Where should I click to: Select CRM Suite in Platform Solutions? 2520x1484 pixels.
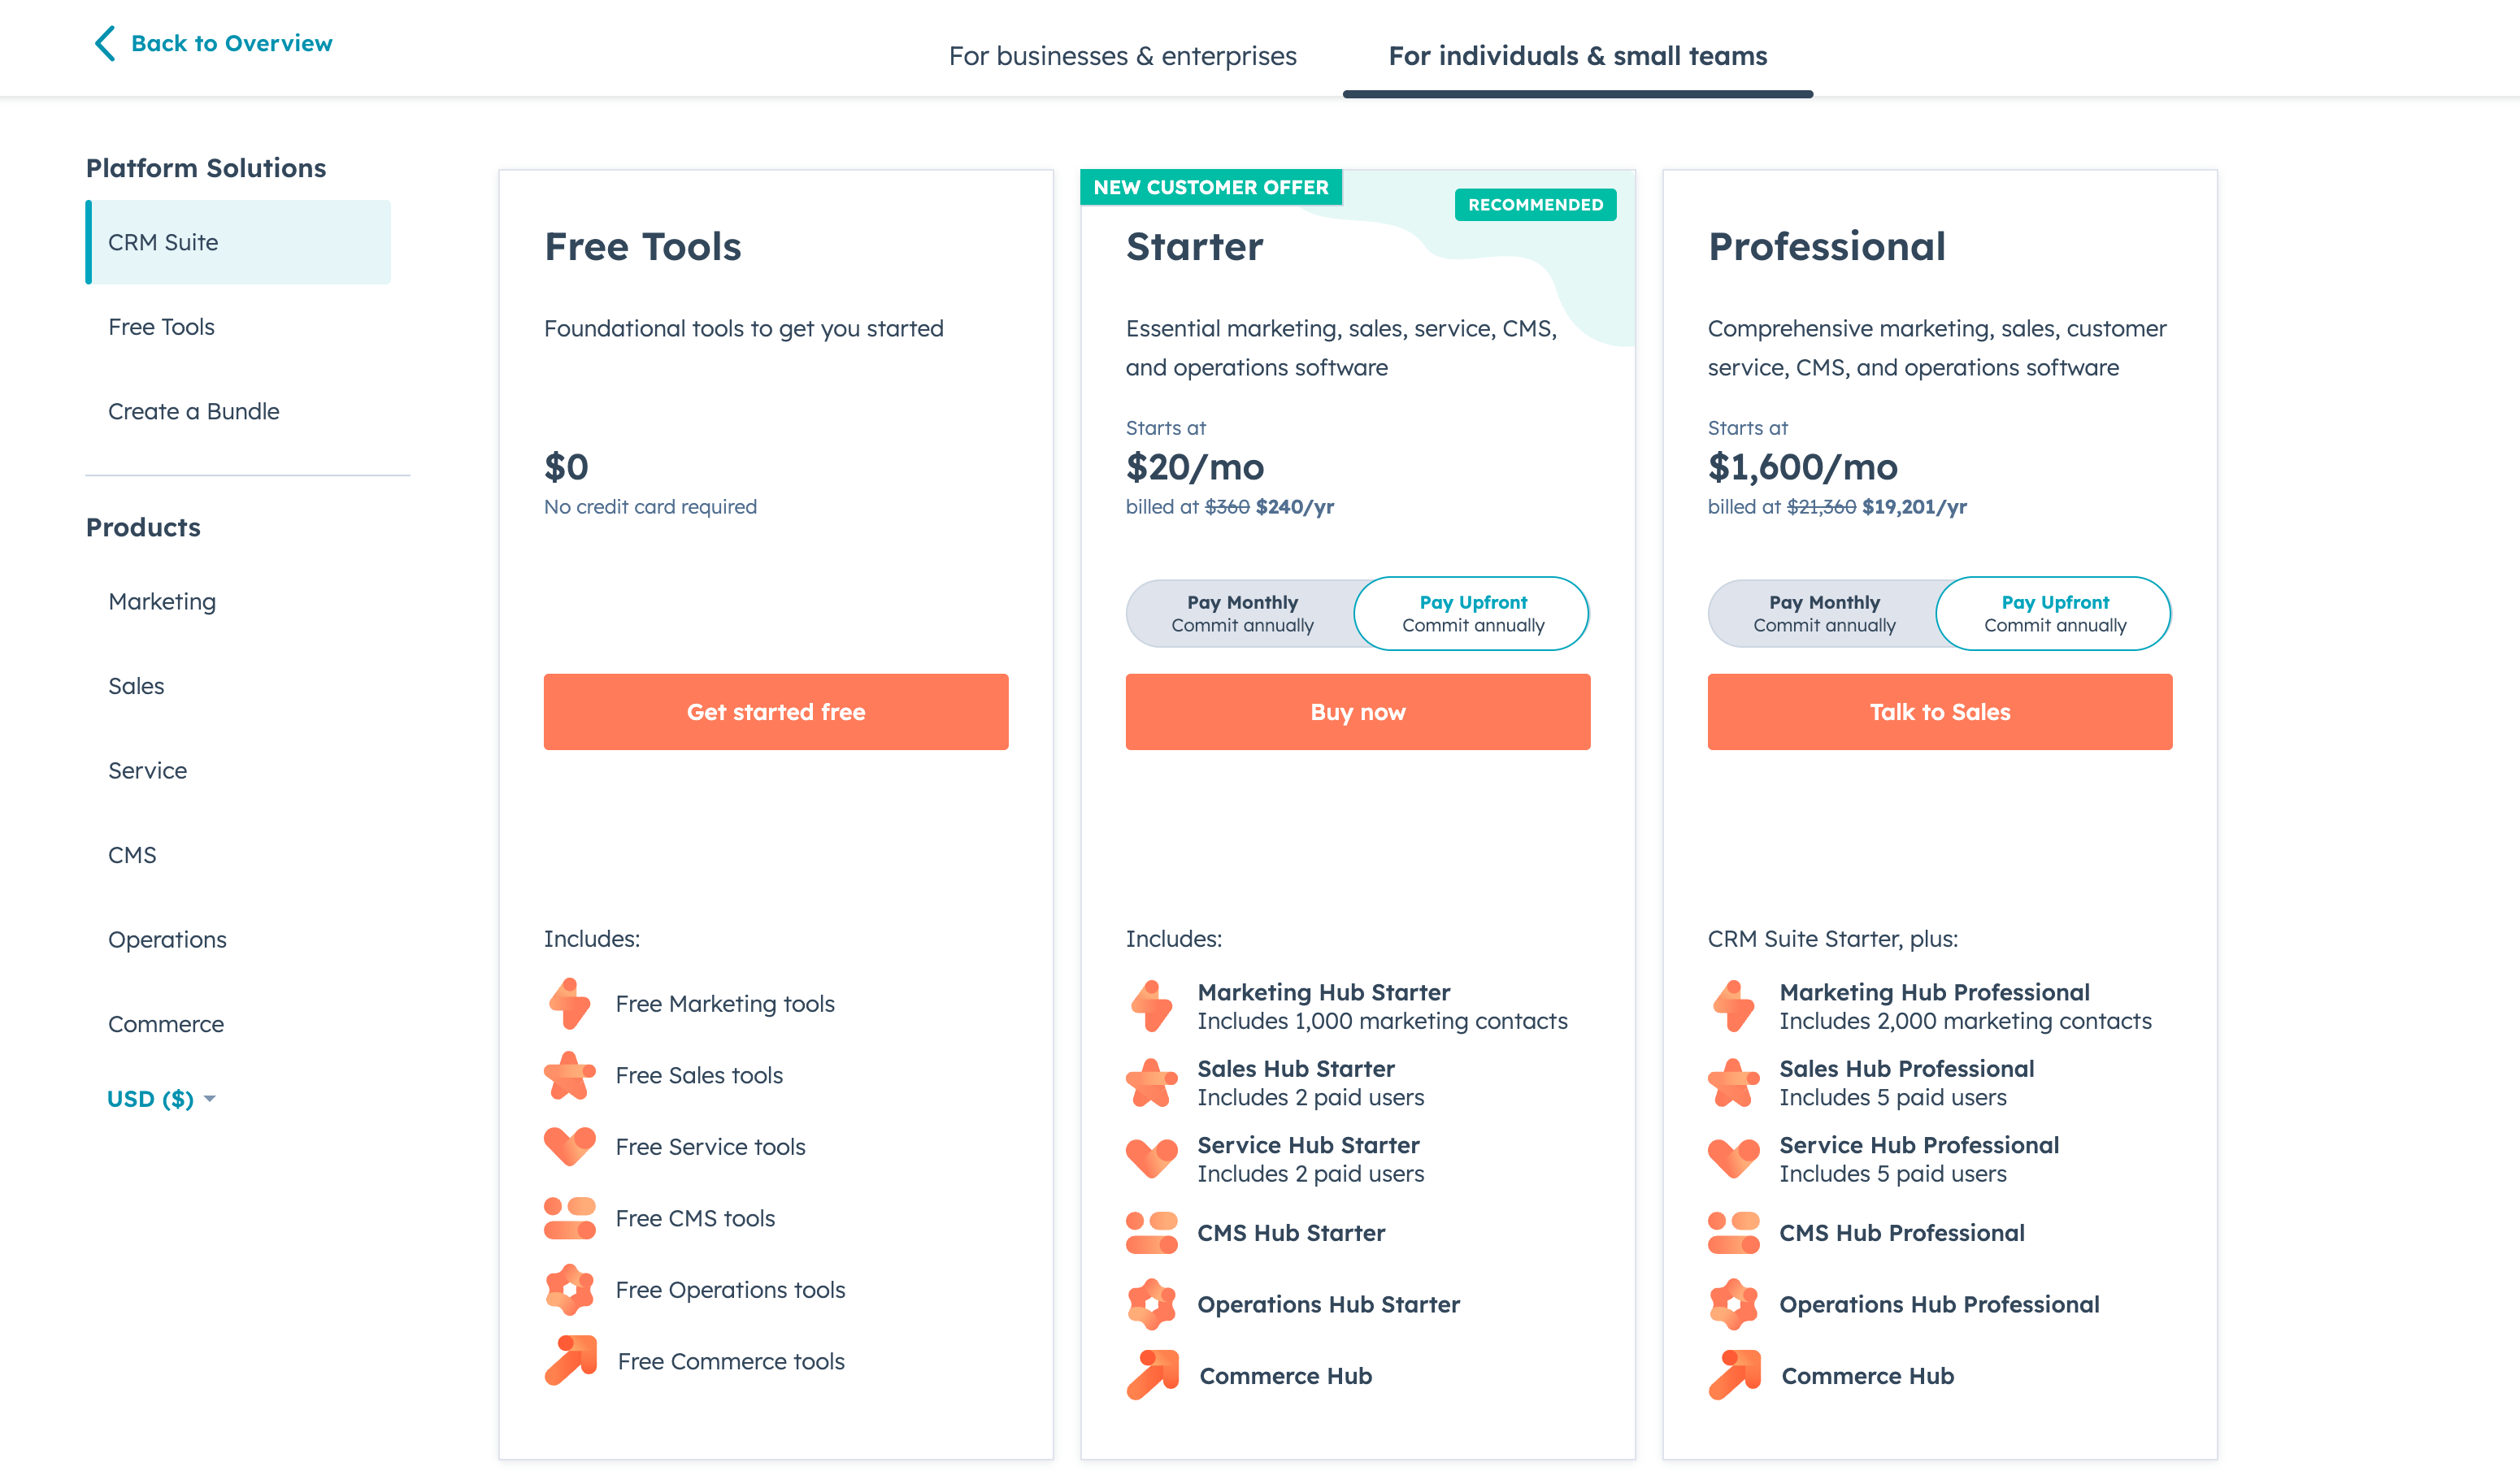tap(238, 242)
